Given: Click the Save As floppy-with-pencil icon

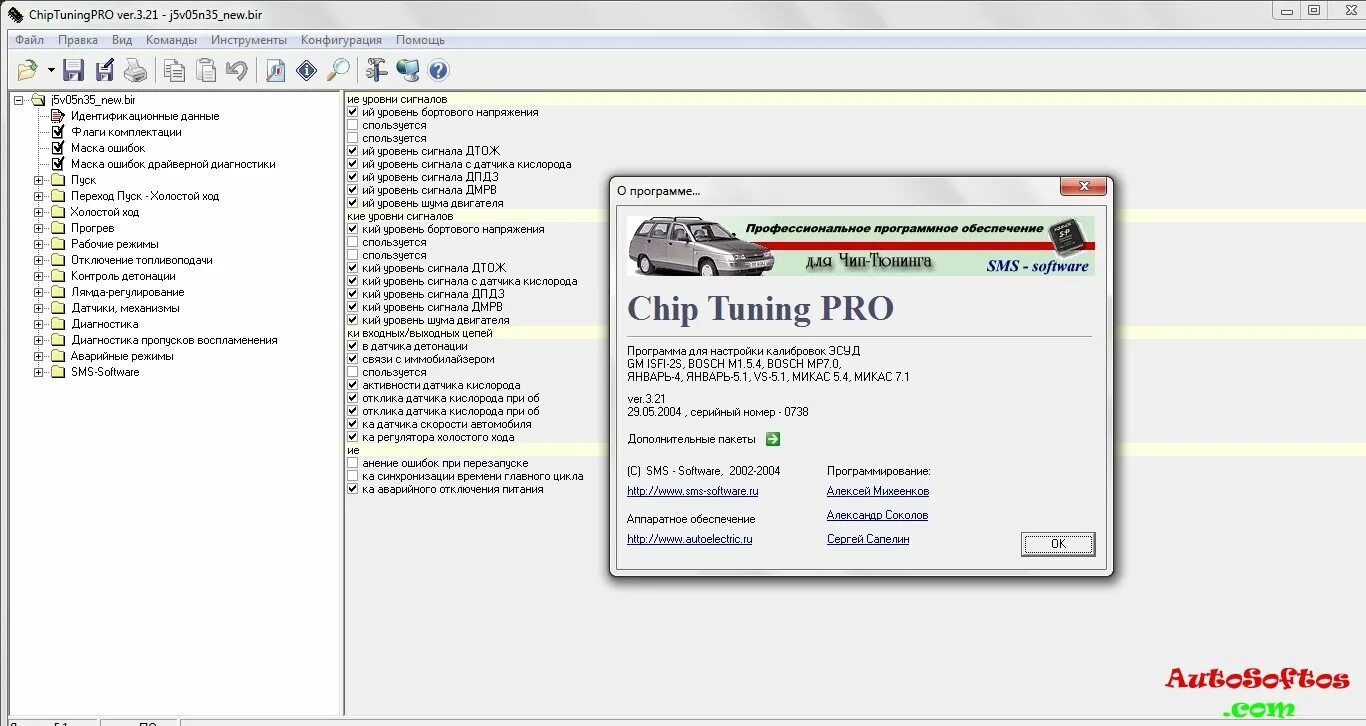Looking at the screenshot, I should [x=105, y=70].
